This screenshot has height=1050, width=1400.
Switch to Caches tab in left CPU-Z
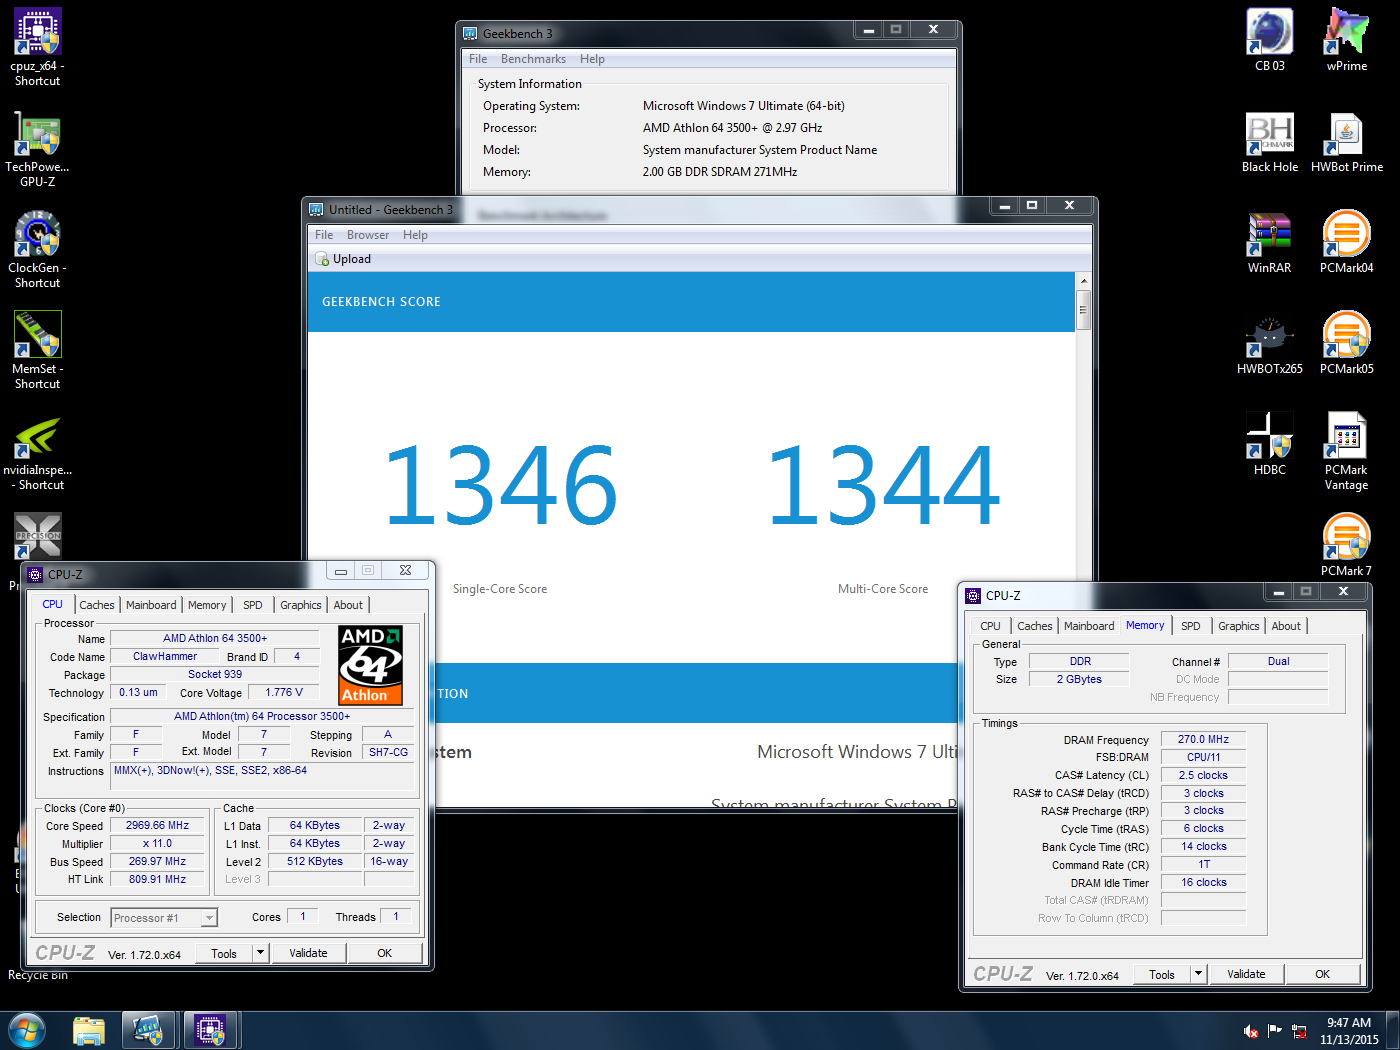coord(97,605)
